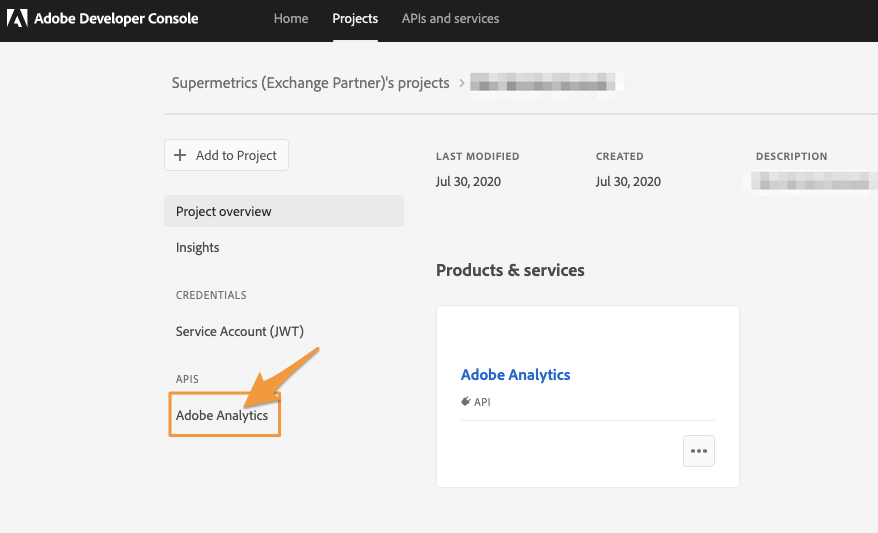Open Supermetrics (Exchange Partner)'s projects breadcrumb
The height and width of the screenshot is (533, 878).
(x=310, y=83)
